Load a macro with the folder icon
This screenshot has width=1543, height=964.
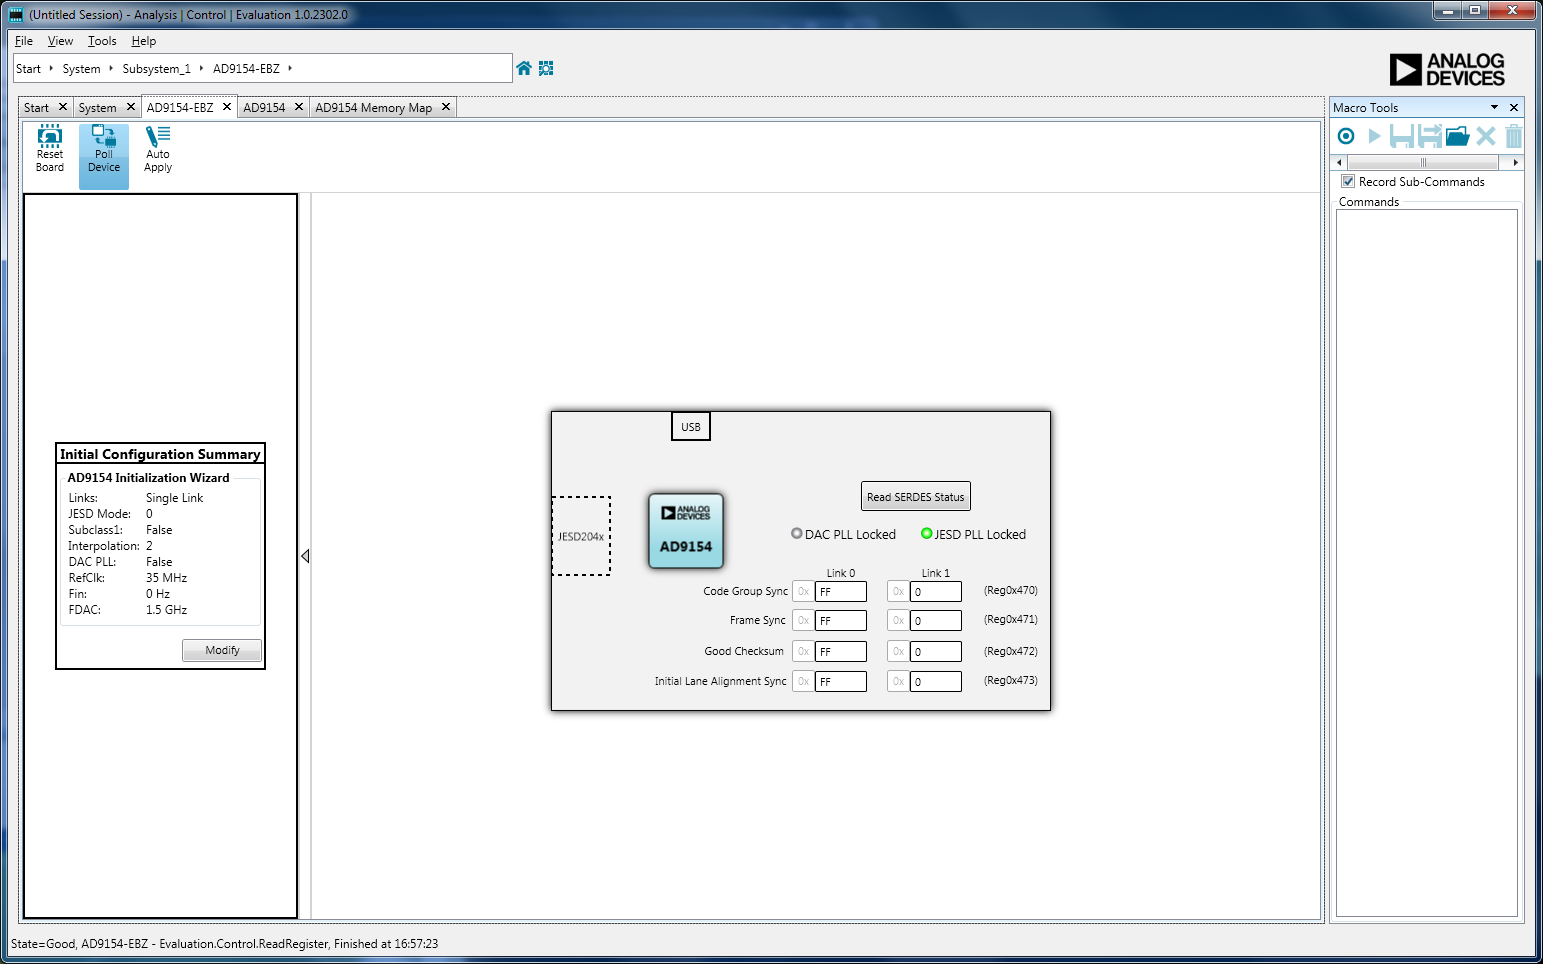(1458, 136)
